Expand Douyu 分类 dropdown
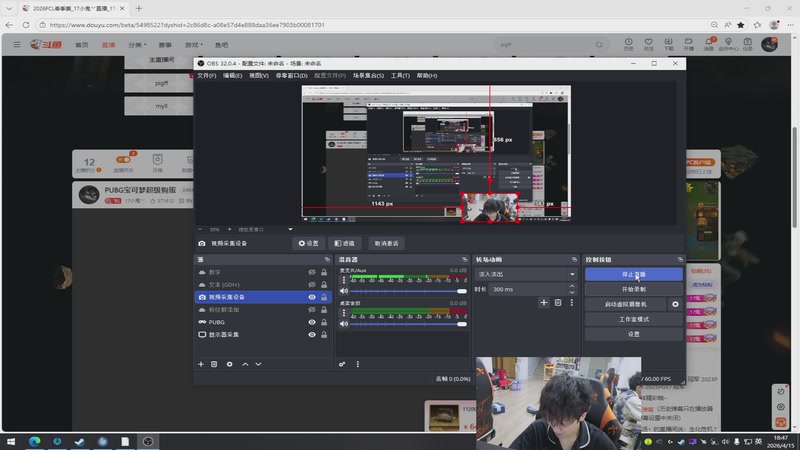Screen dimensions: 800x450 click(137, 45)
